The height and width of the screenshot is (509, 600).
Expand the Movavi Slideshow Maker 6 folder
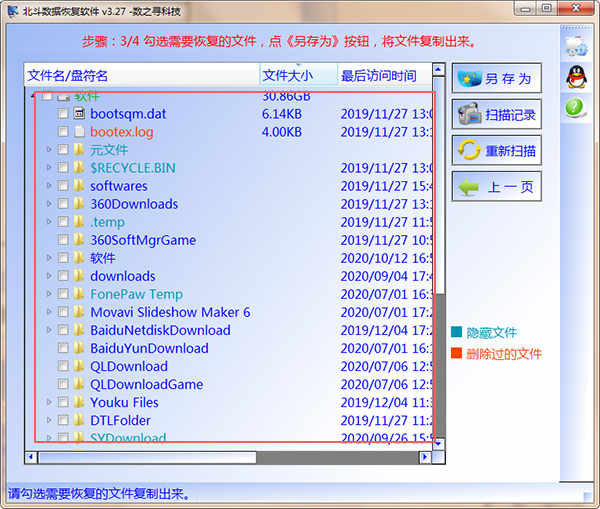pos(48,312)
